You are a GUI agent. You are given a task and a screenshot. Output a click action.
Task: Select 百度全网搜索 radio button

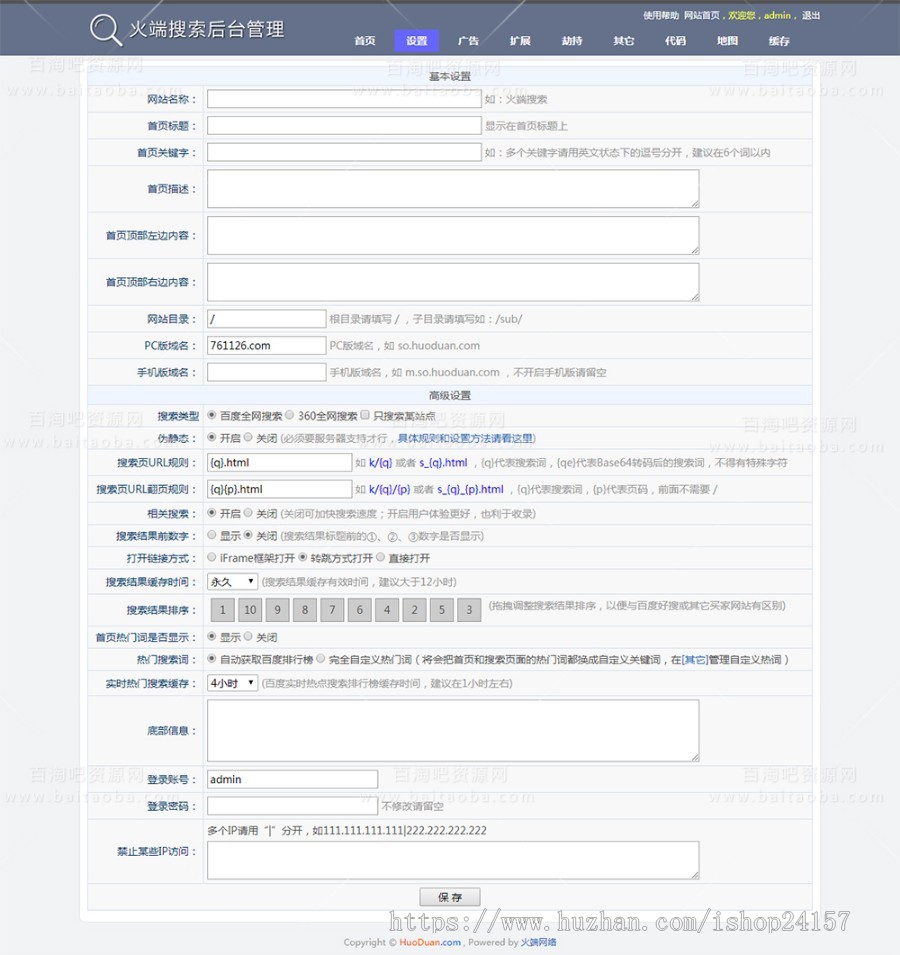tap(212, 415)
